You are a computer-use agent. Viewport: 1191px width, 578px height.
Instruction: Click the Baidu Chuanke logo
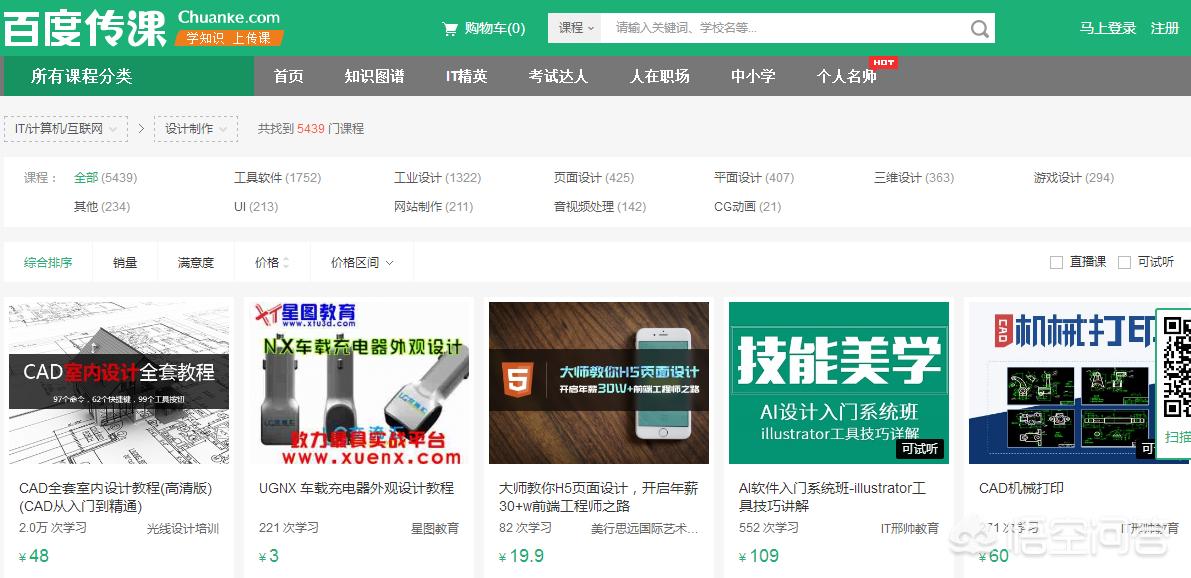(x=85, y=27)
